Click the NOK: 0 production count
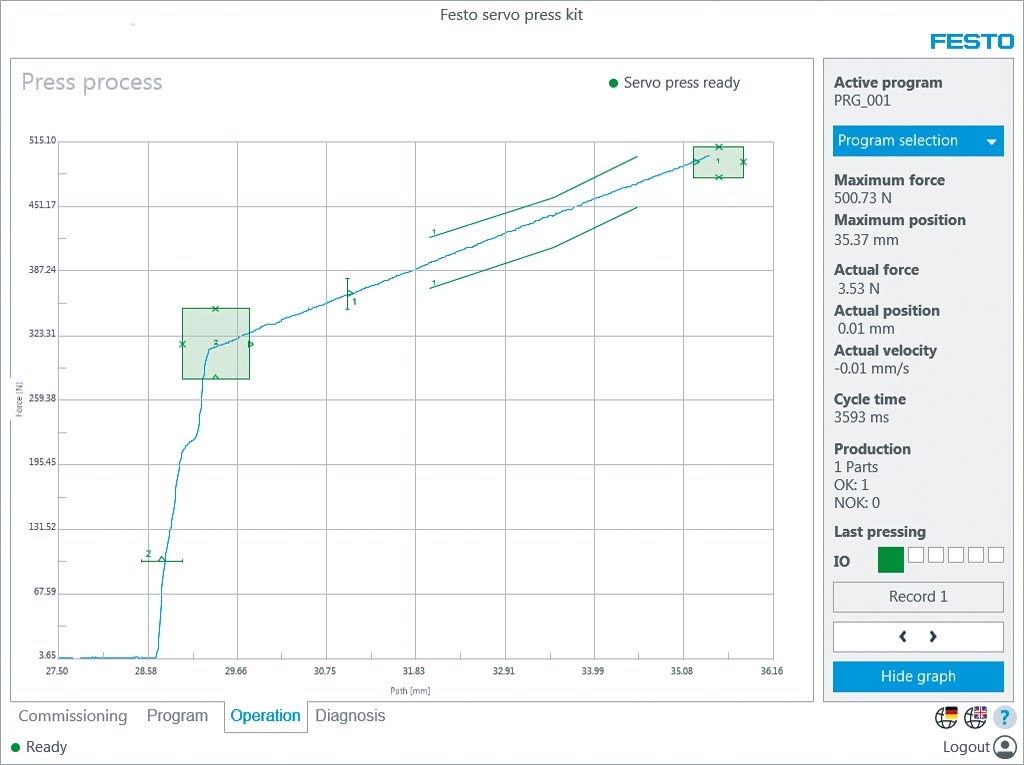1024x765 pixels. tap(856, 503)
